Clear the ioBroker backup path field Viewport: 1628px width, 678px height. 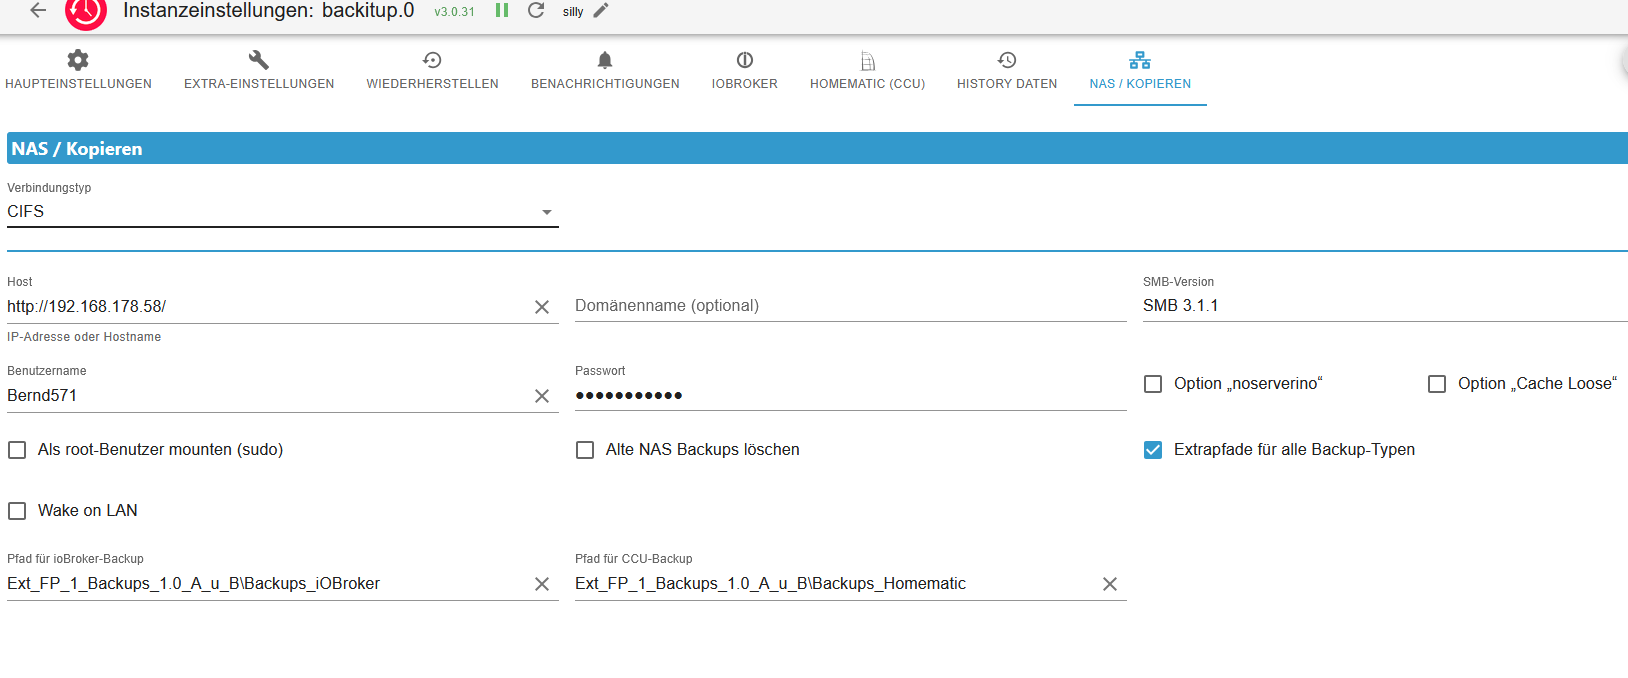[542, 584]
